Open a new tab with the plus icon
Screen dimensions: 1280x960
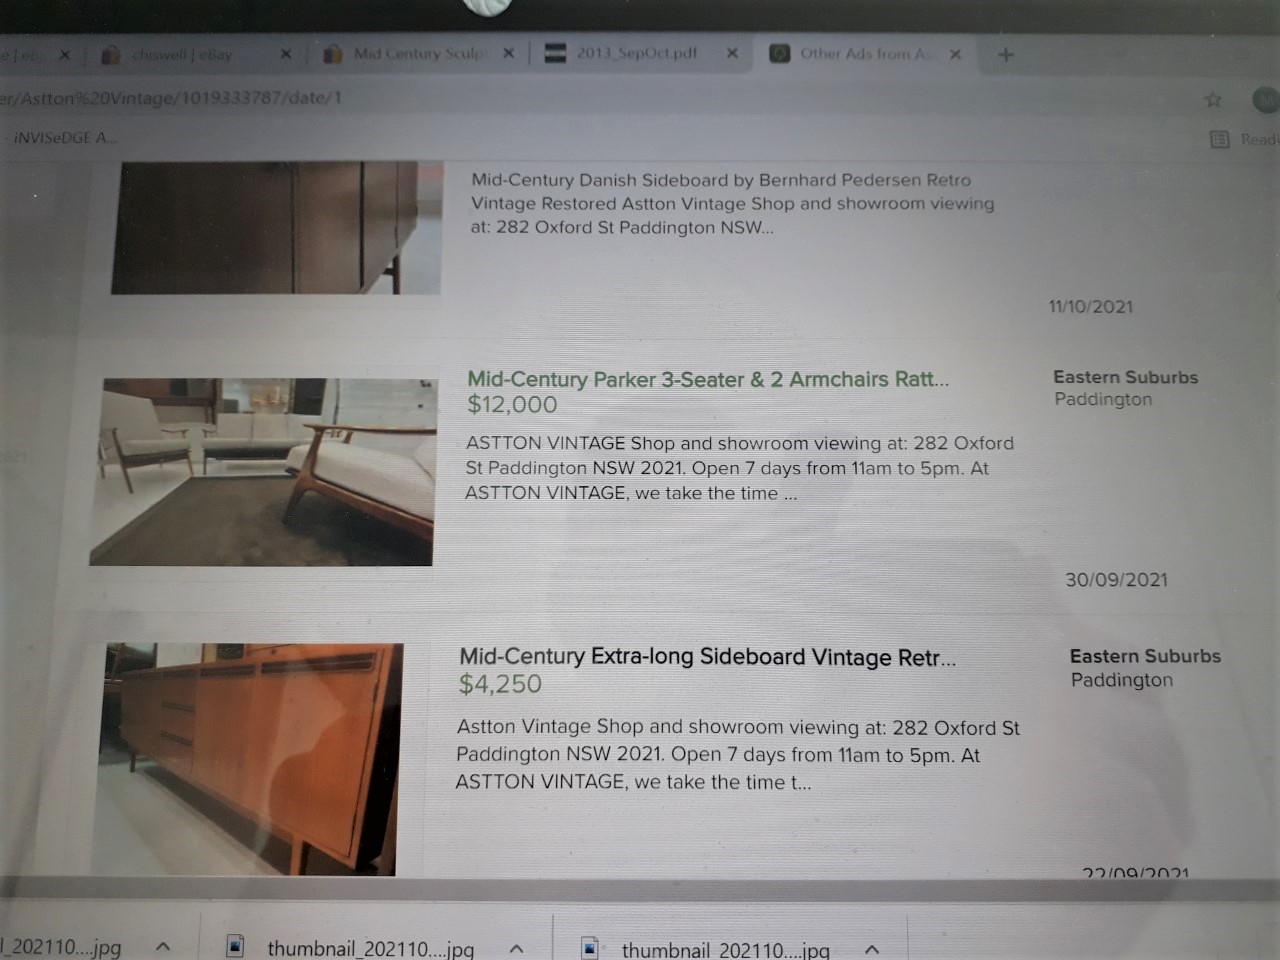1006,54
